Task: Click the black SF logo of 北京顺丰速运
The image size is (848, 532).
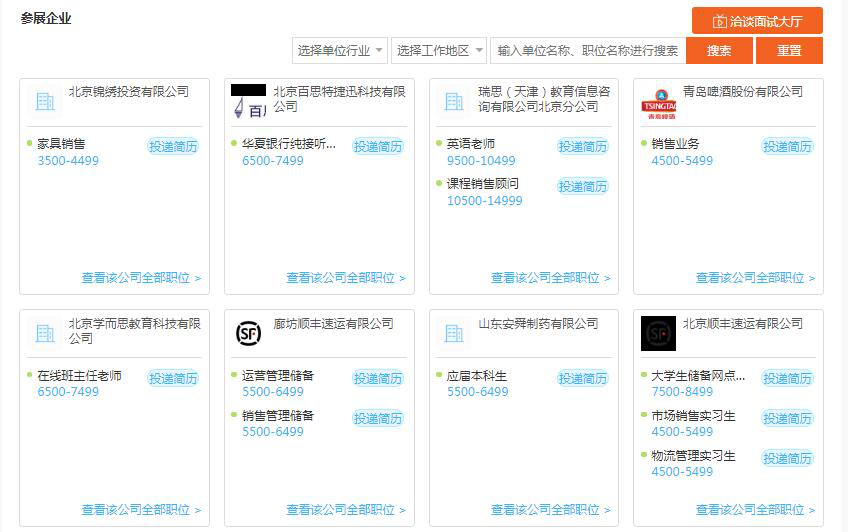Action: point(658,333)
